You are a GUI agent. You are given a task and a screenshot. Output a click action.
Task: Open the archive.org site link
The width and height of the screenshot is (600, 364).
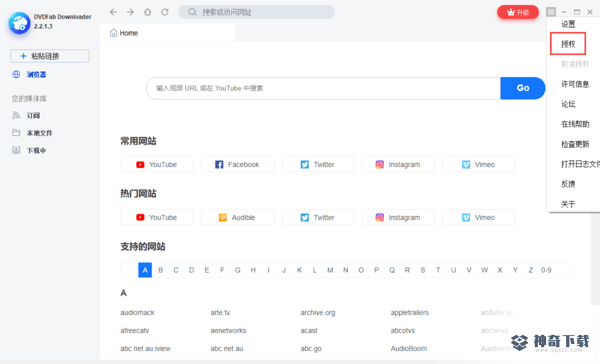318,312
